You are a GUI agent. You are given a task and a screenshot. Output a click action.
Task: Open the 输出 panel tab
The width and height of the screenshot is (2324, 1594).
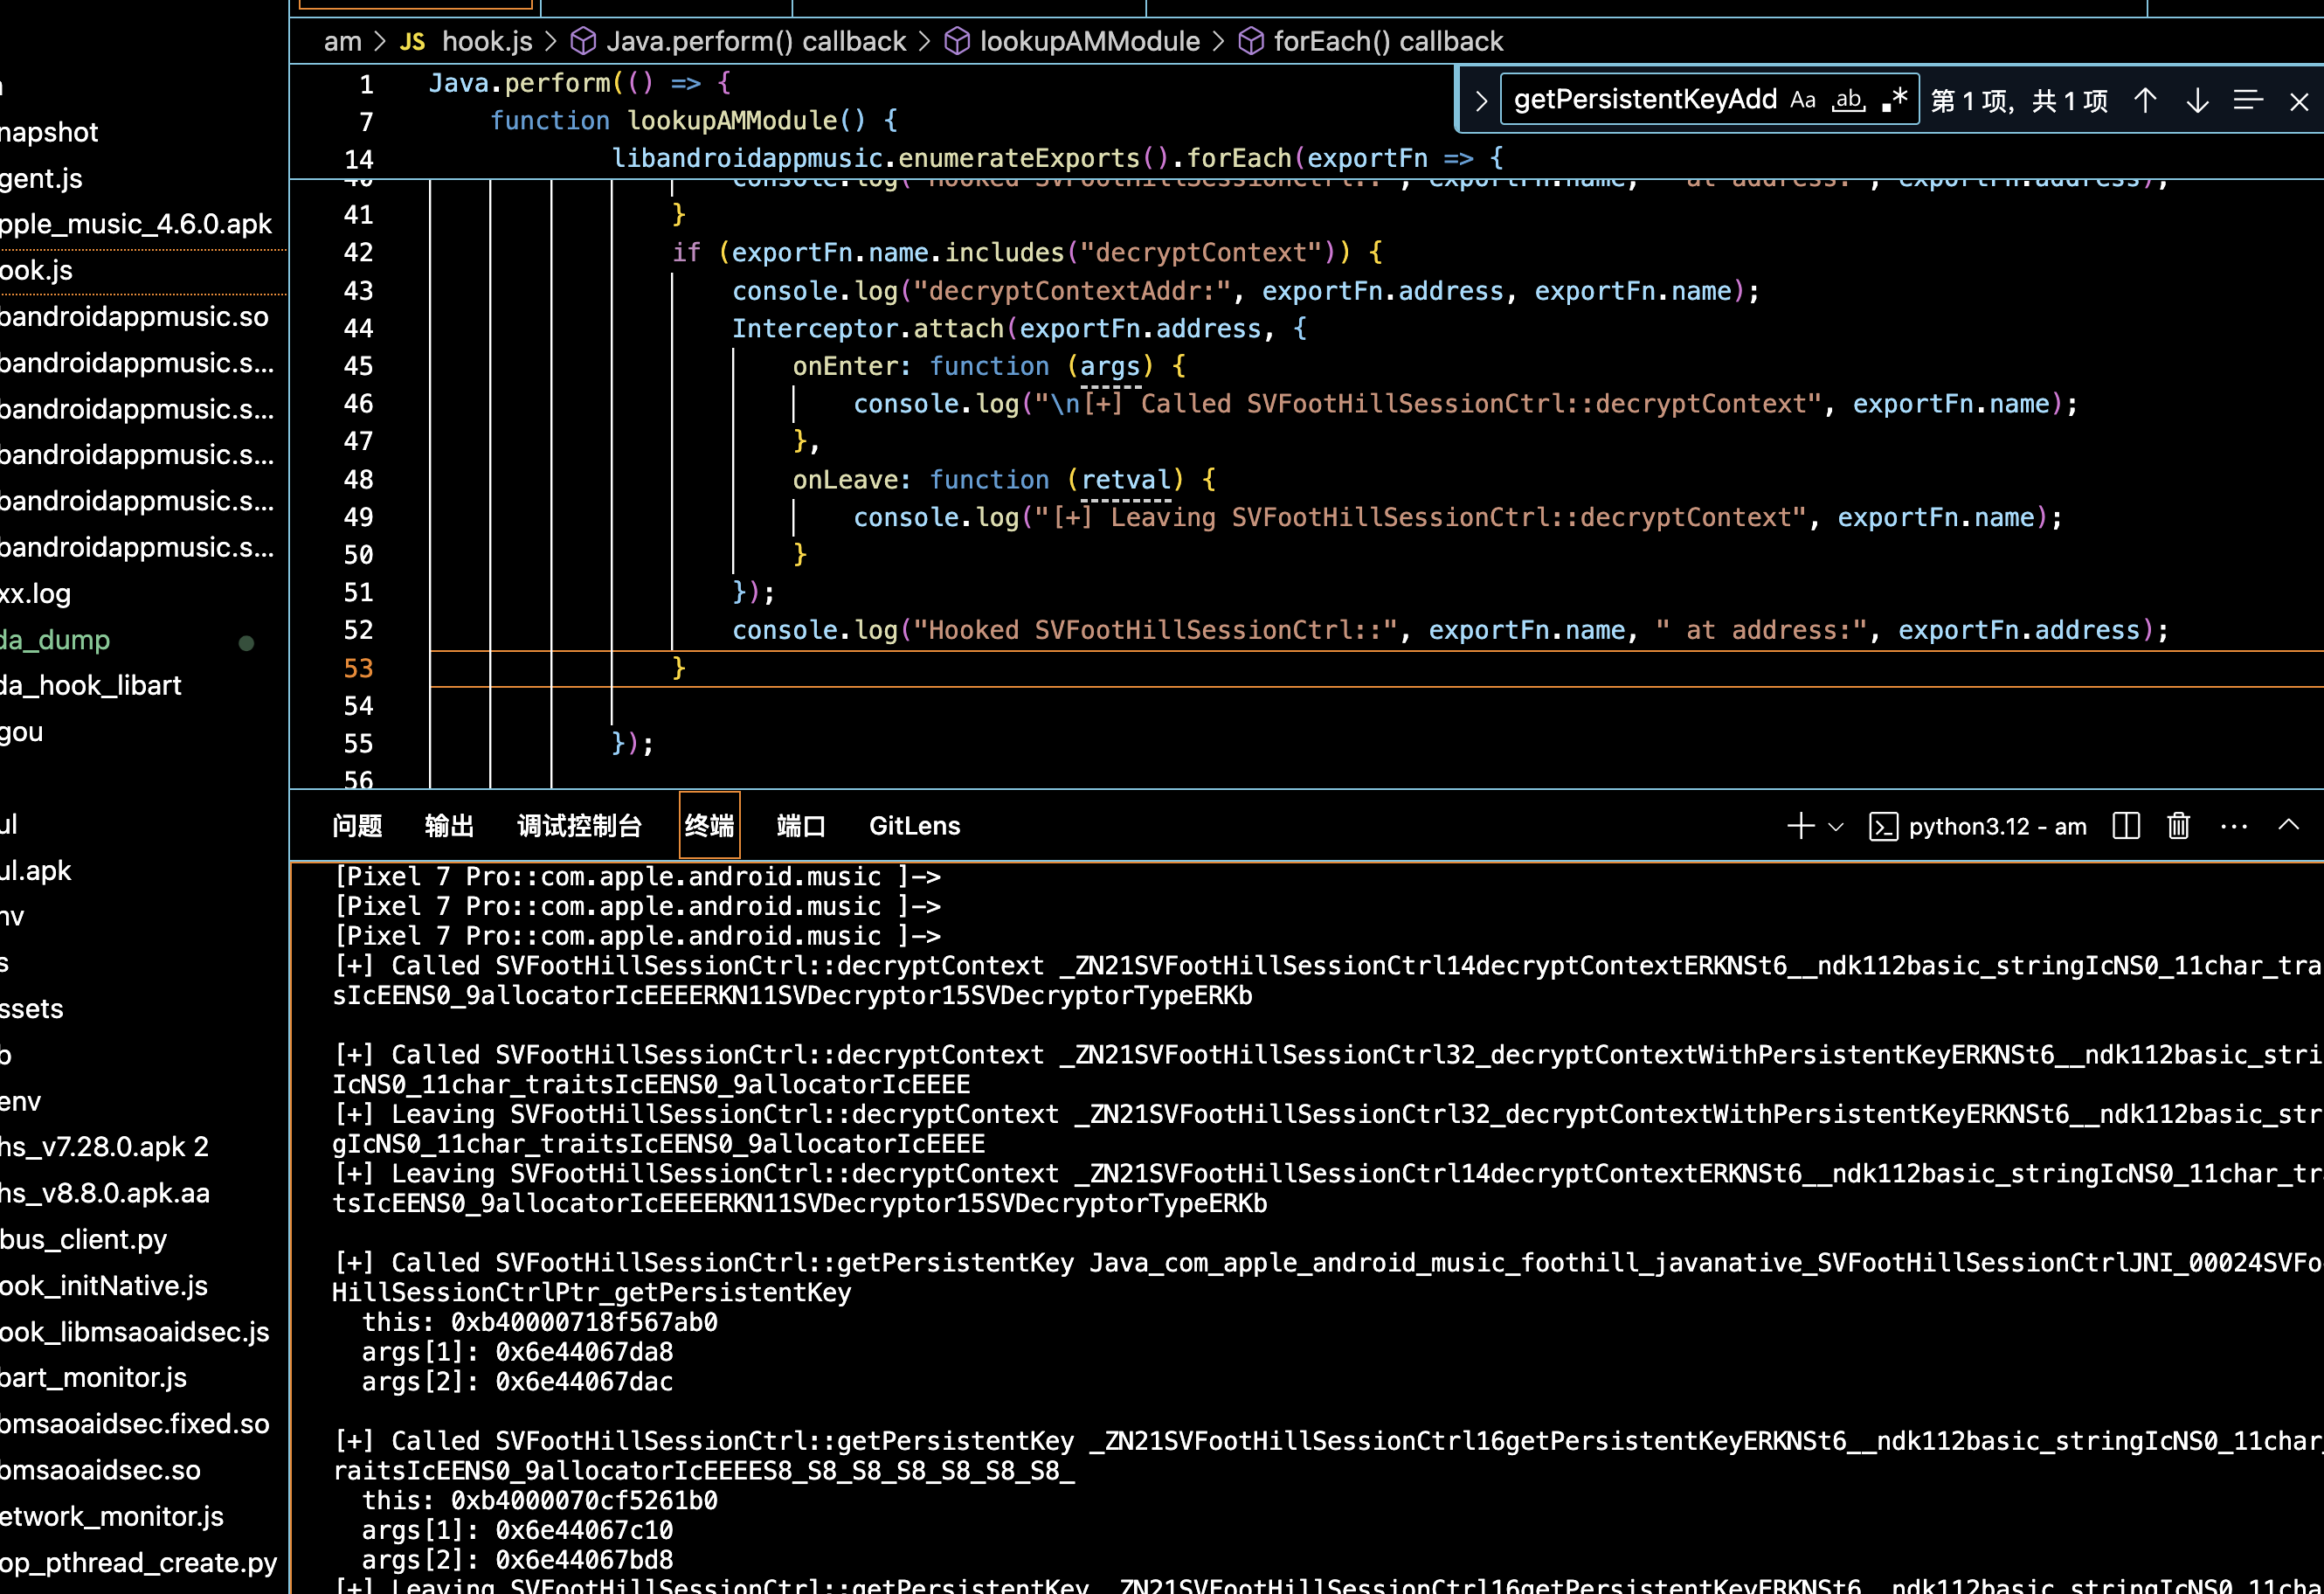449,826
